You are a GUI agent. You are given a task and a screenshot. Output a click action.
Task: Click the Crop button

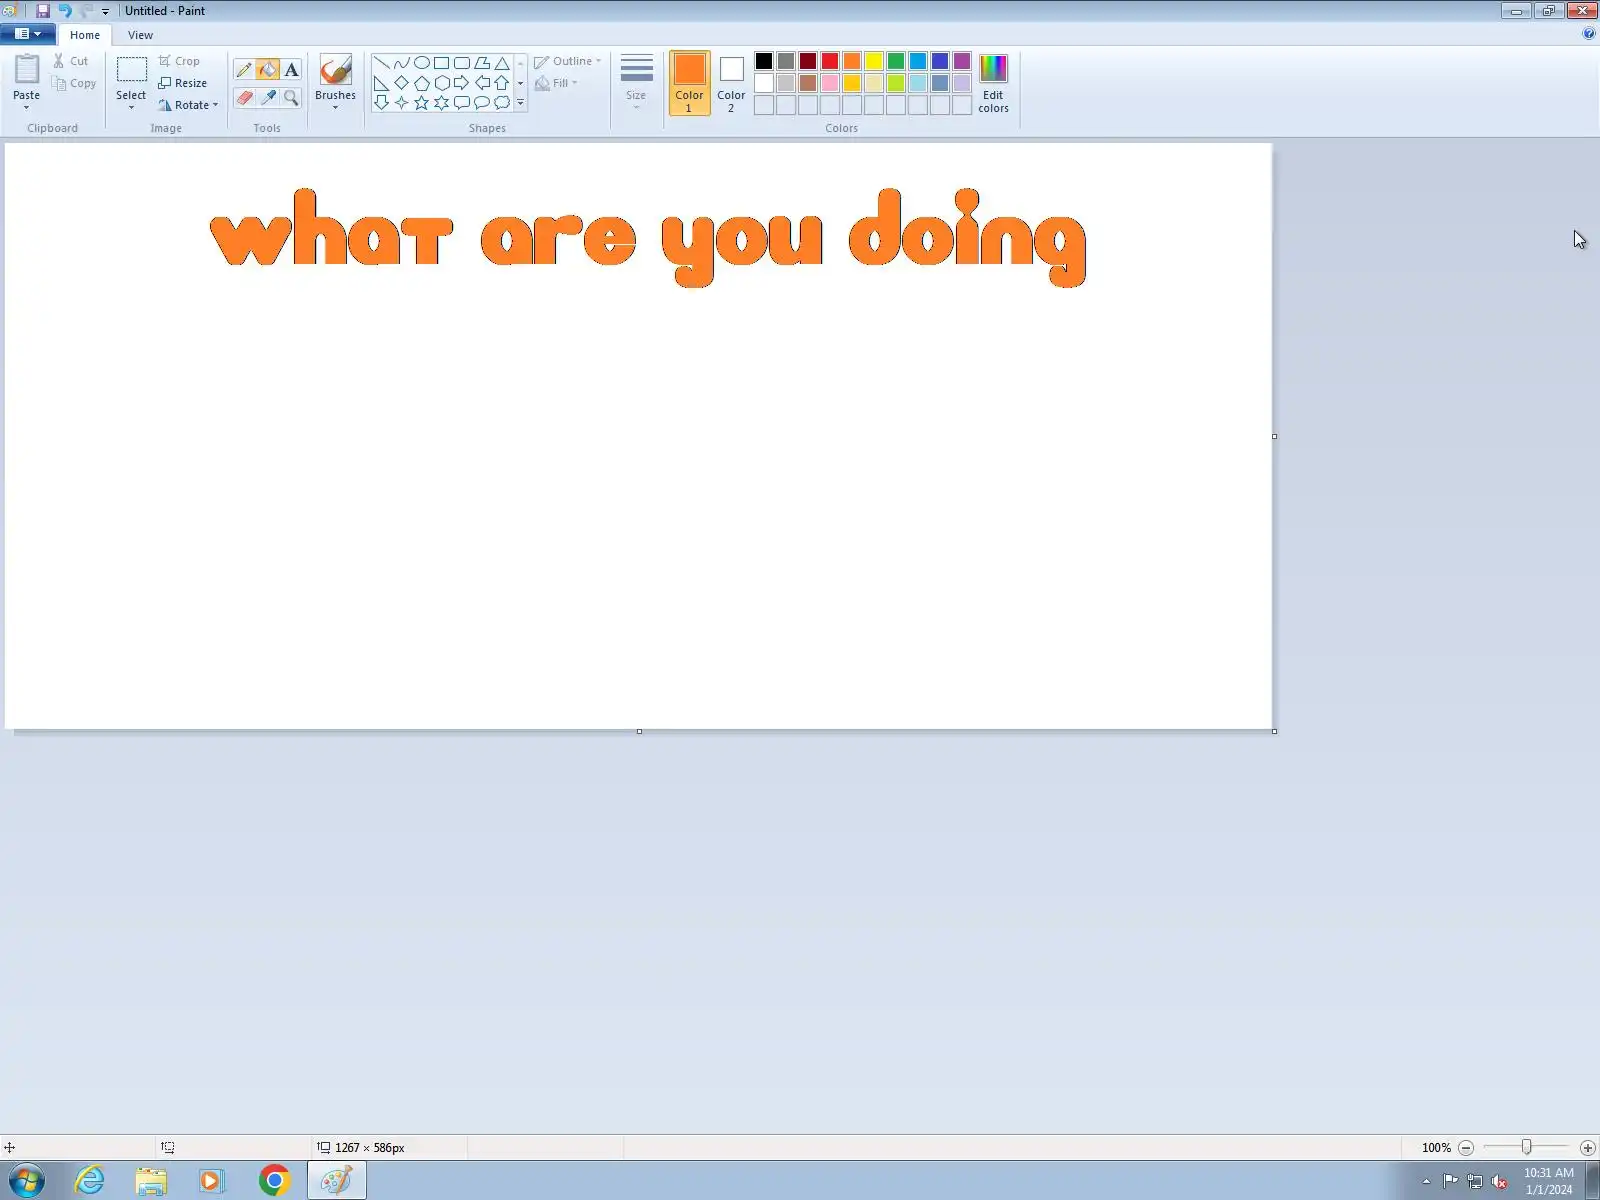[x=179, y=61]
